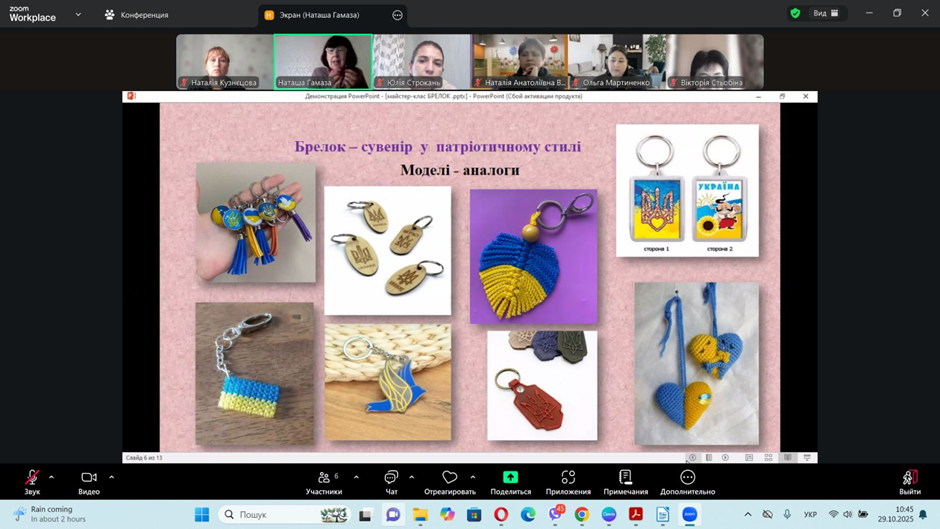Open the Чат chat panel
Image resolution: width=940 pixels, height=529 pixels.
point(391,481)
